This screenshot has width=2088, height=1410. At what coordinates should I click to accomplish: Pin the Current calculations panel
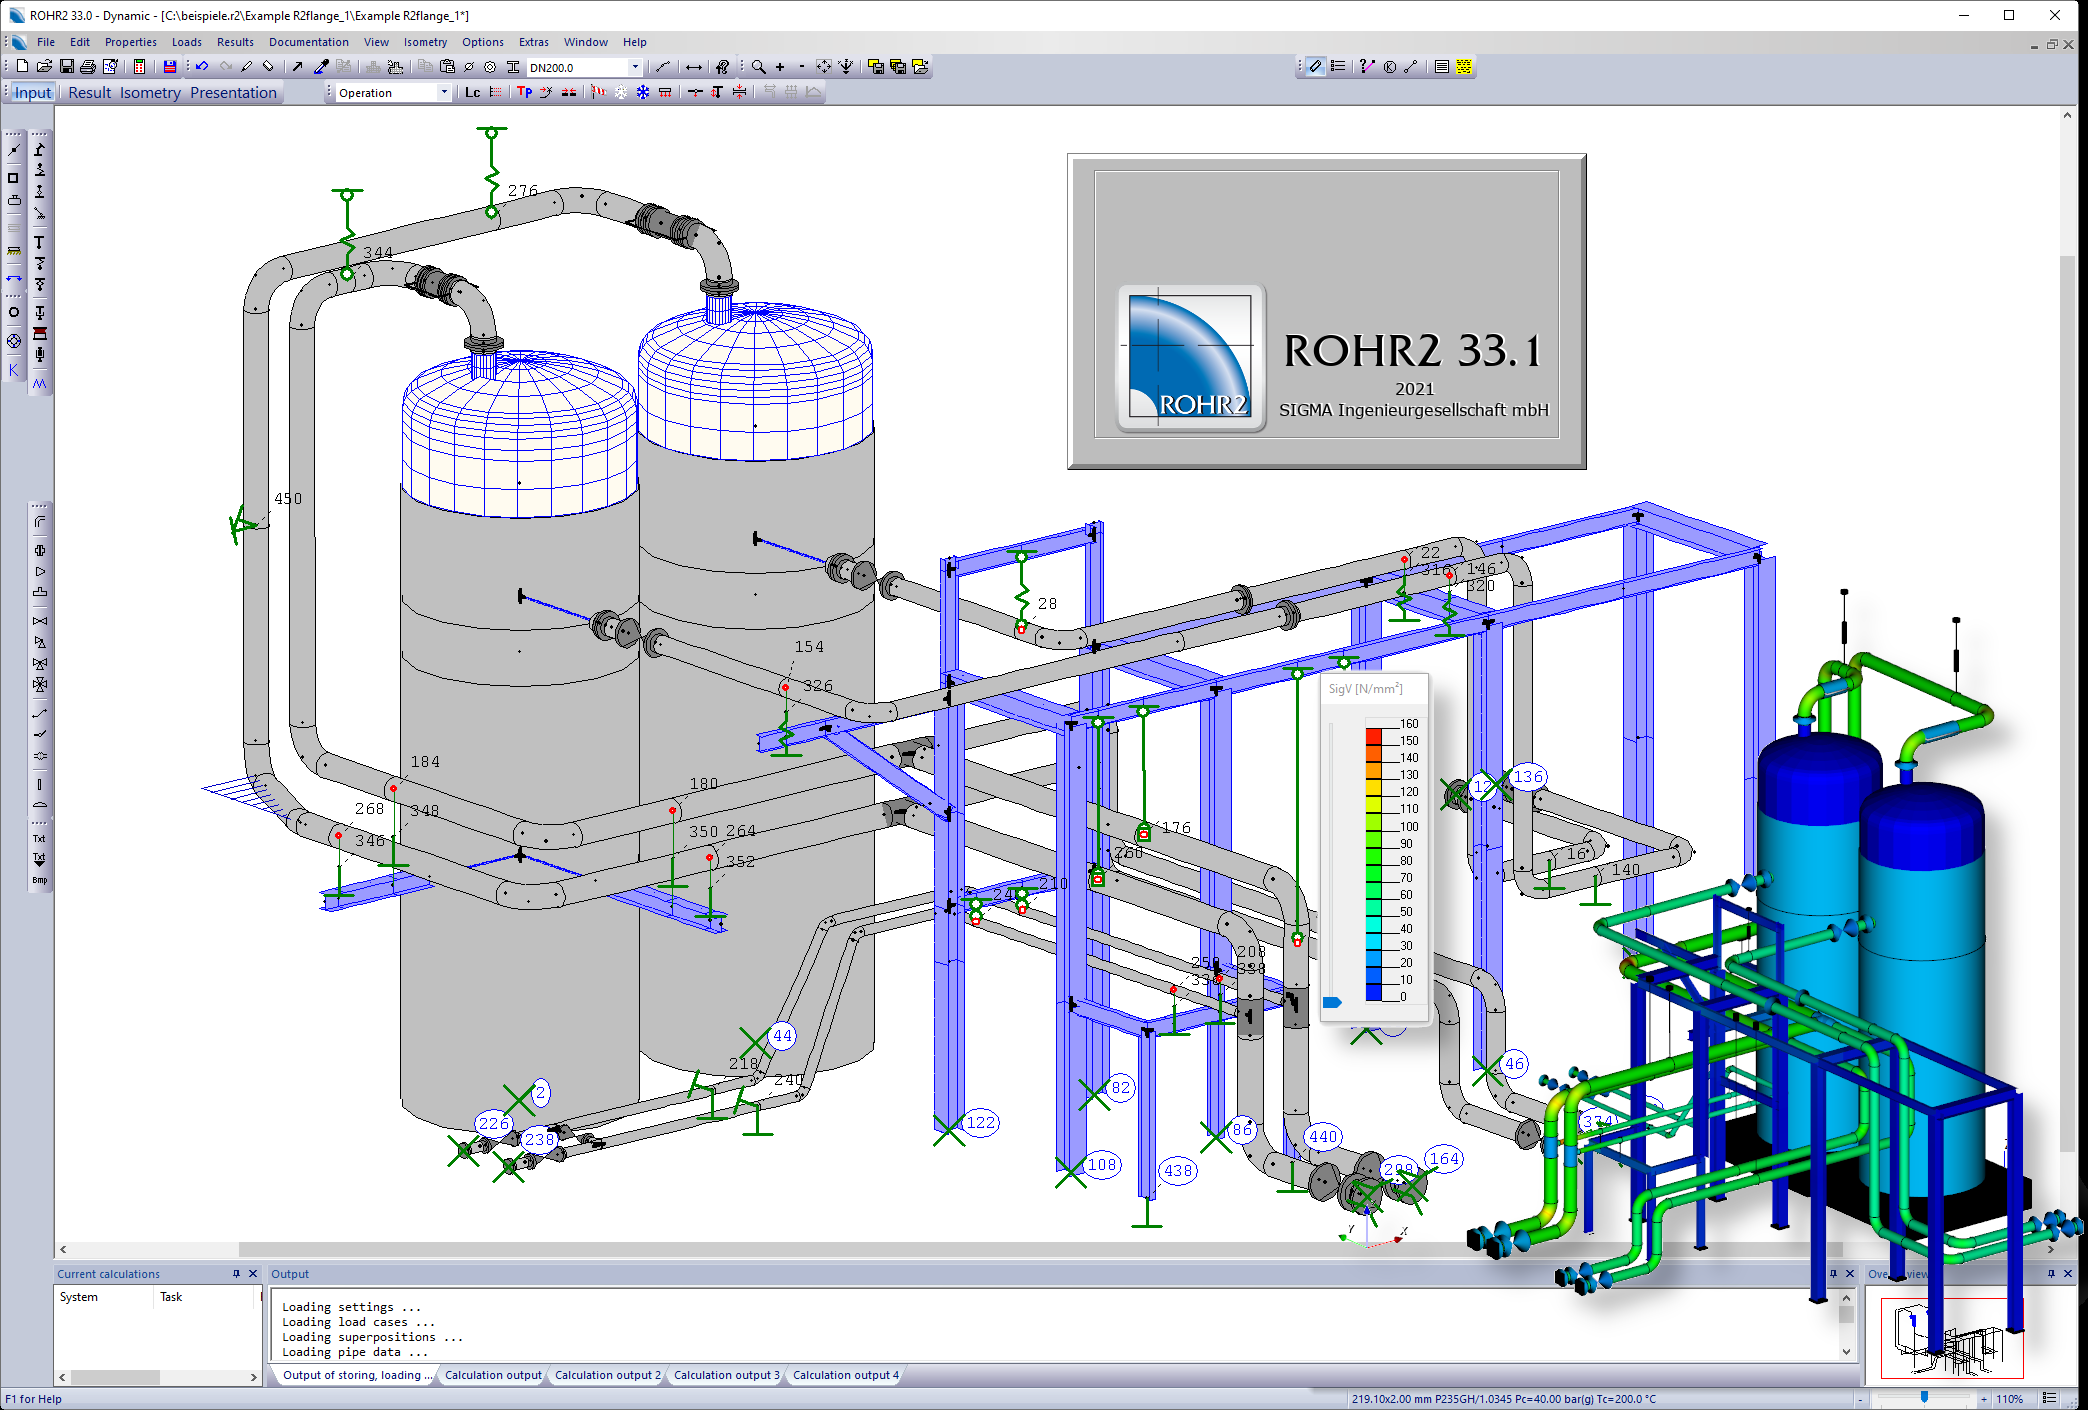236,1274
